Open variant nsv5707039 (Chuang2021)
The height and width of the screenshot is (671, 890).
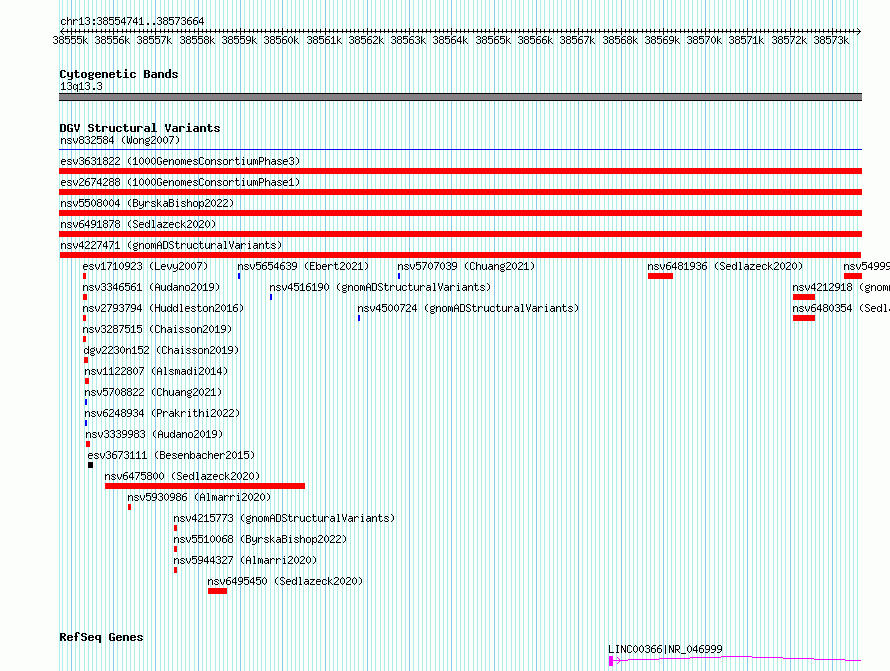[466, 266]
